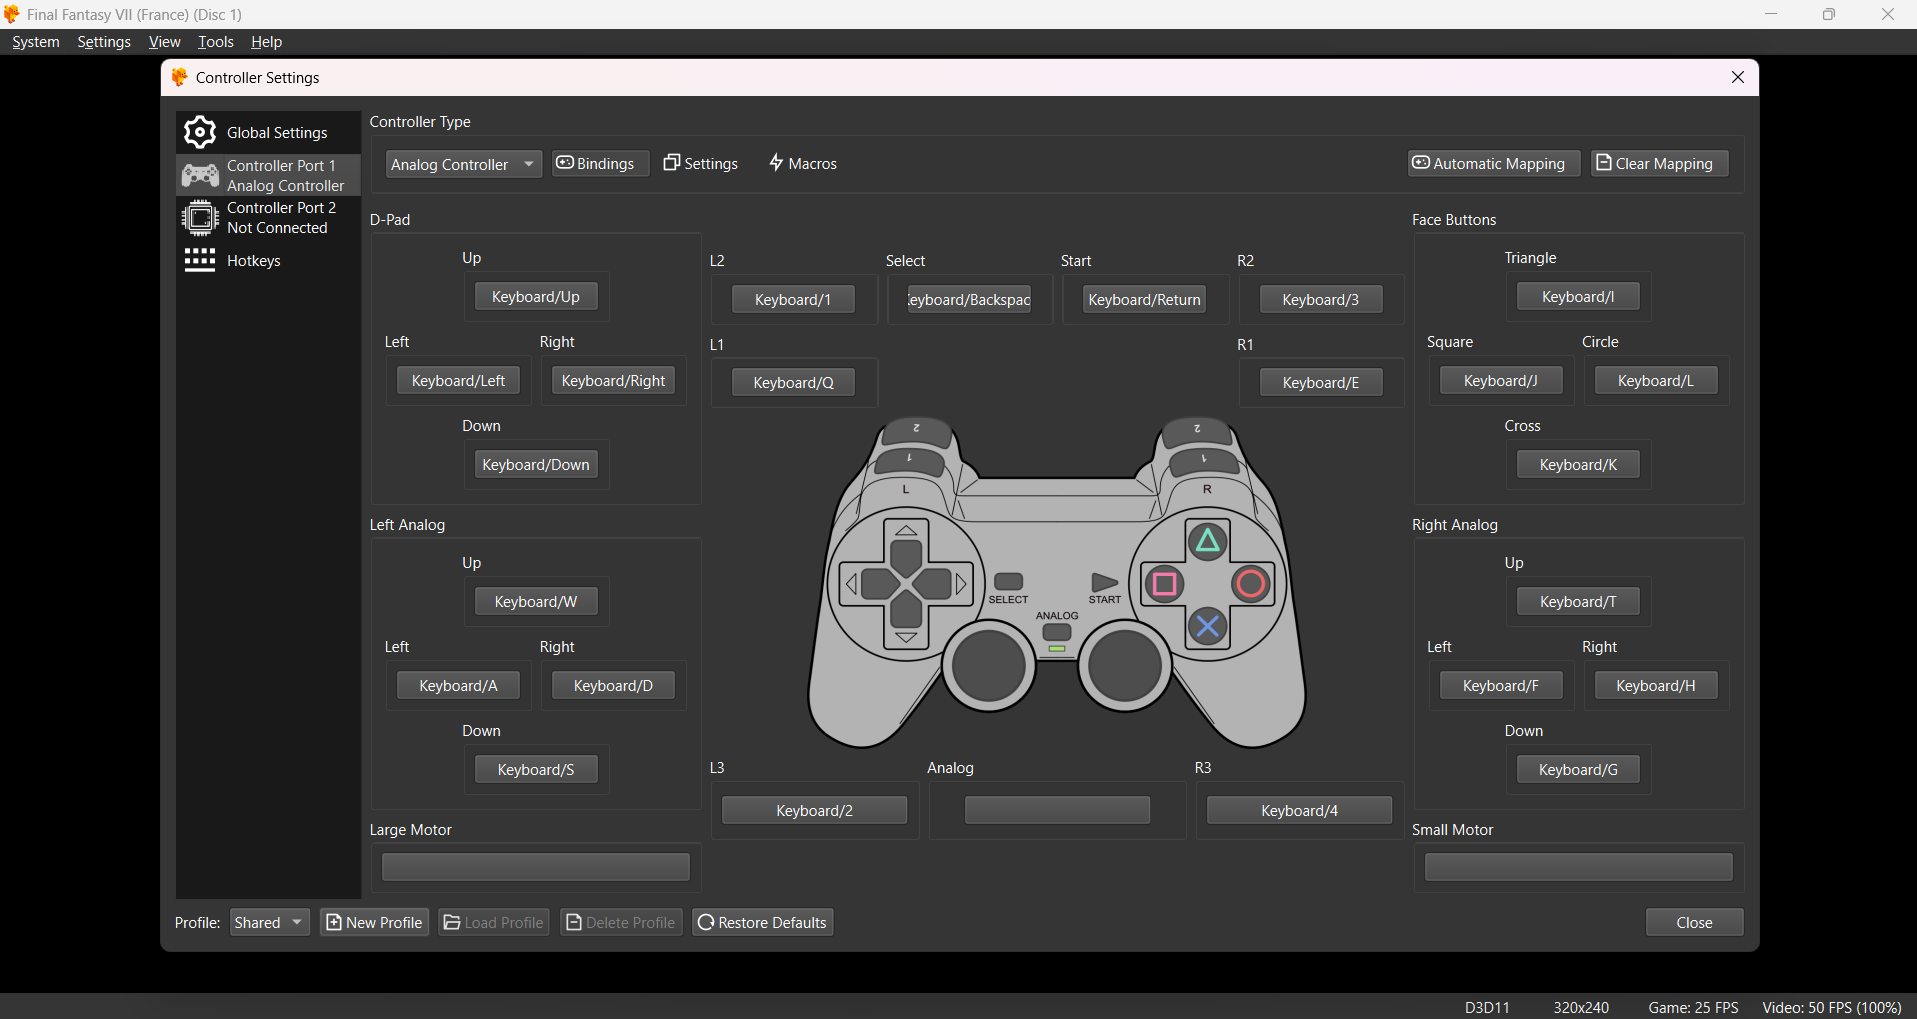Rebind the Start button Keyboard/Return
Viewport: 1917px width, 1019px height.
tap(1143, 299)
